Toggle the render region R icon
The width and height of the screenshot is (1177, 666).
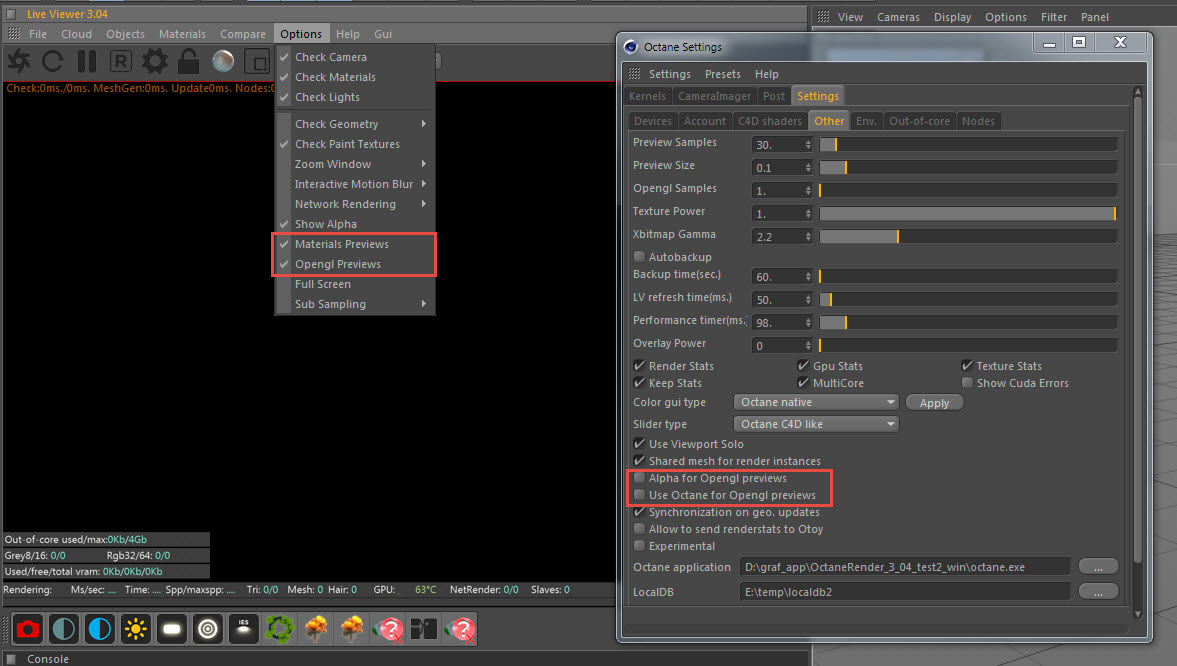click(120, 61)
